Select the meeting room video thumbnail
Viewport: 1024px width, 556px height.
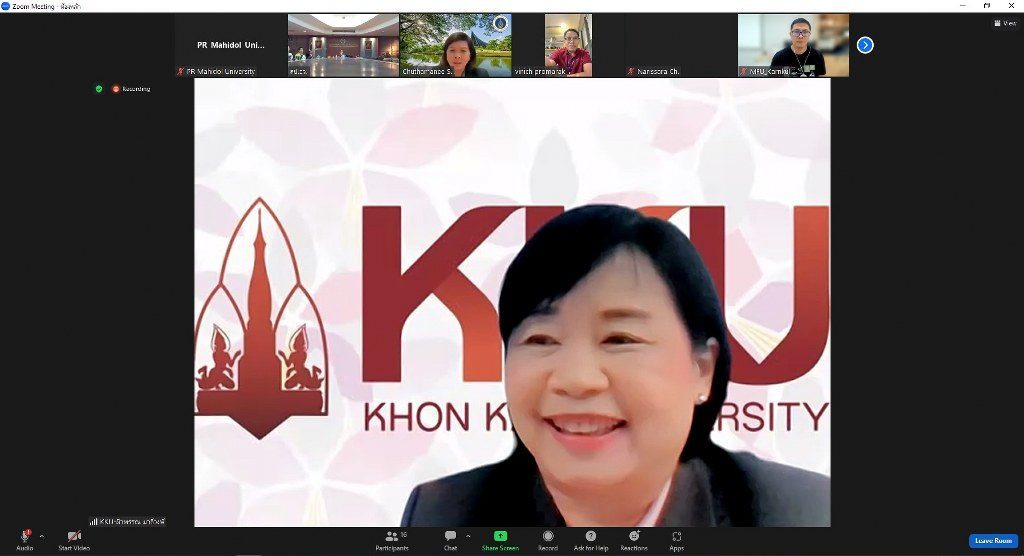tap(344, 45)
